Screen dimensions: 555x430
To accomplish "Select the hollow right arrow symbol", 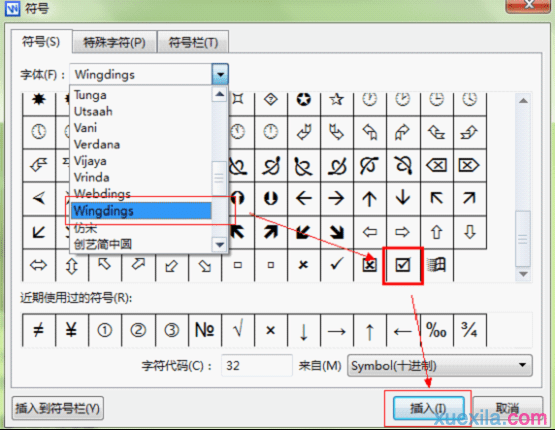I will click(402, 233).
